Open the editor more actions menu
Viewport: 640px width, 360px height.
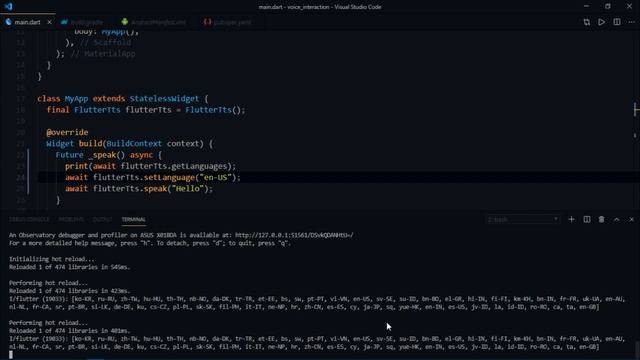pos(632,22)
